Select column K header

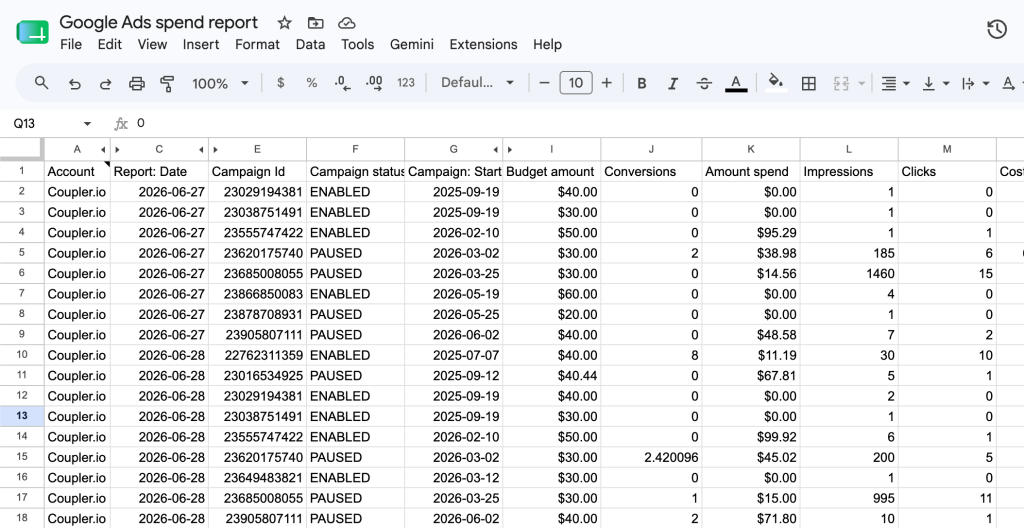click(x=751, y=150)
